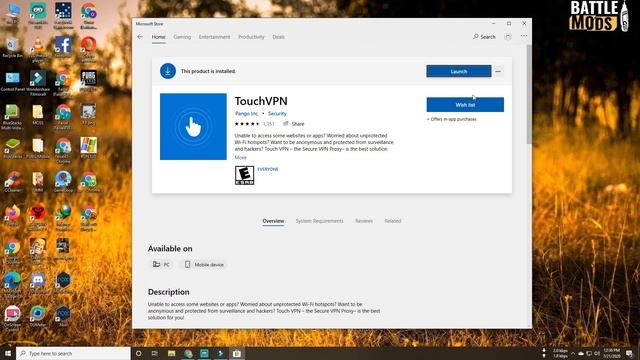Screen dimensions: 640x360
Task: Select the System Requirements tab
Action: [x=320, y=221]
